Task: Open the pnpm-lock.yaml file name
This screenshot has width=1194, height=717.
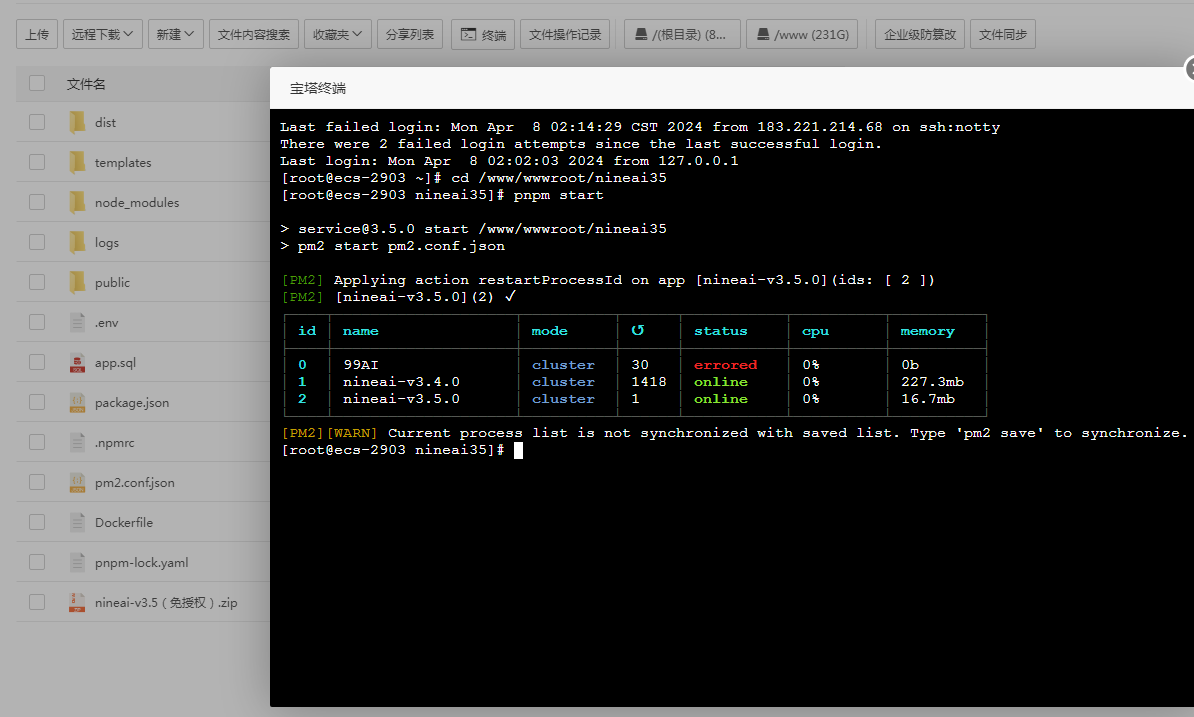Action: [142, 562]
